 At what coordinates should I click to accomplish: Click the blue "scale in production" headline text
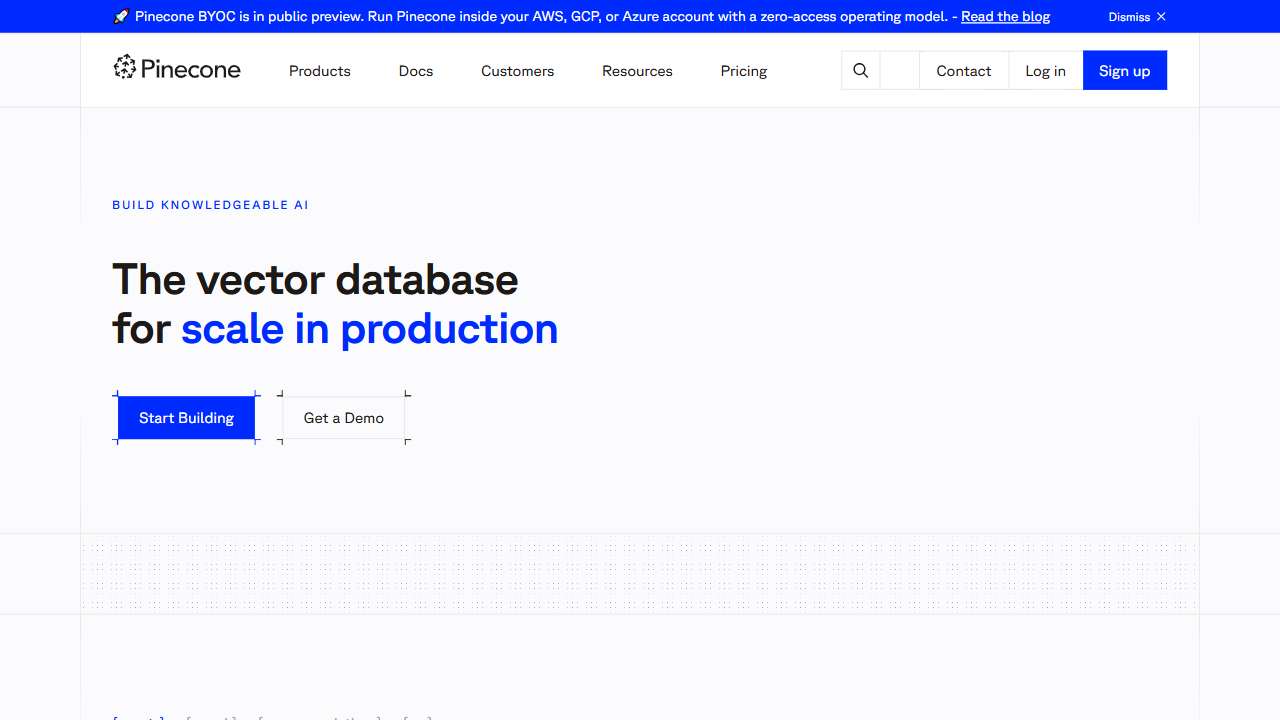pyautogui.click(x=369, y=329)
